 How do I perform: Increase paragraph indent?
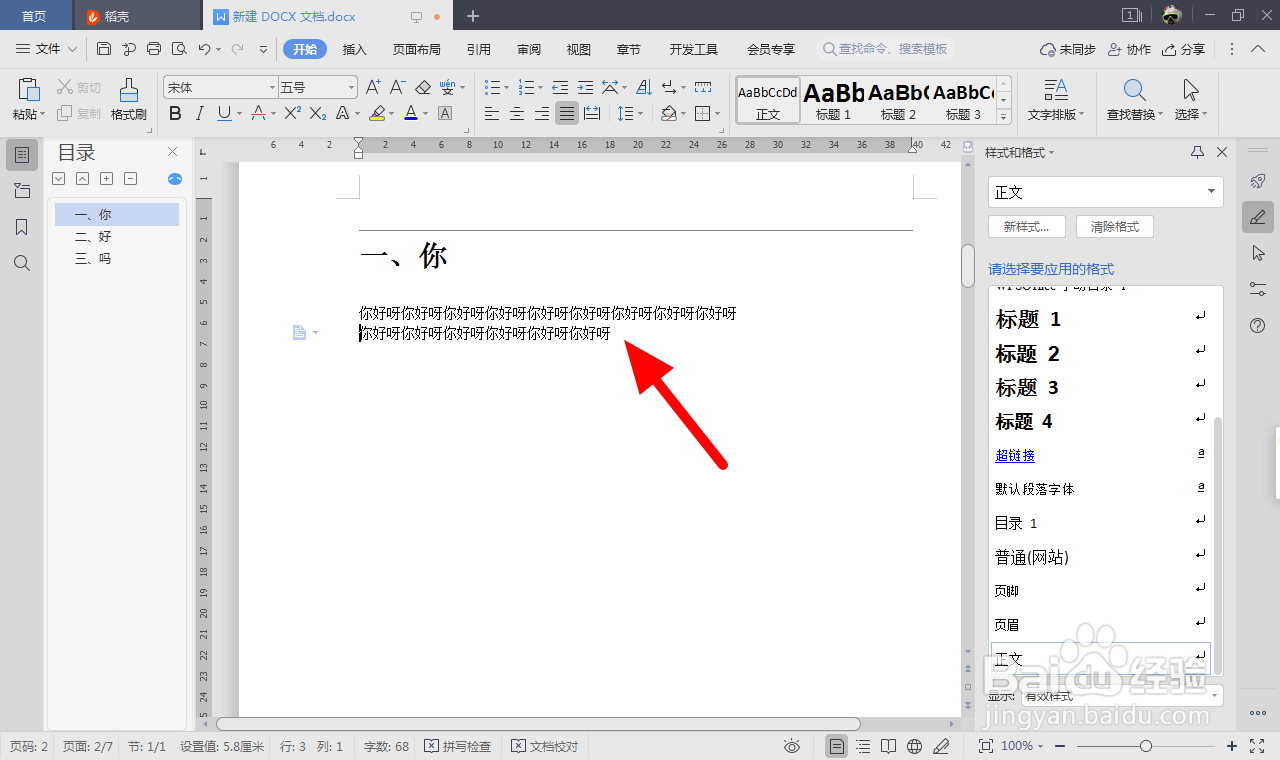(584, 88)
